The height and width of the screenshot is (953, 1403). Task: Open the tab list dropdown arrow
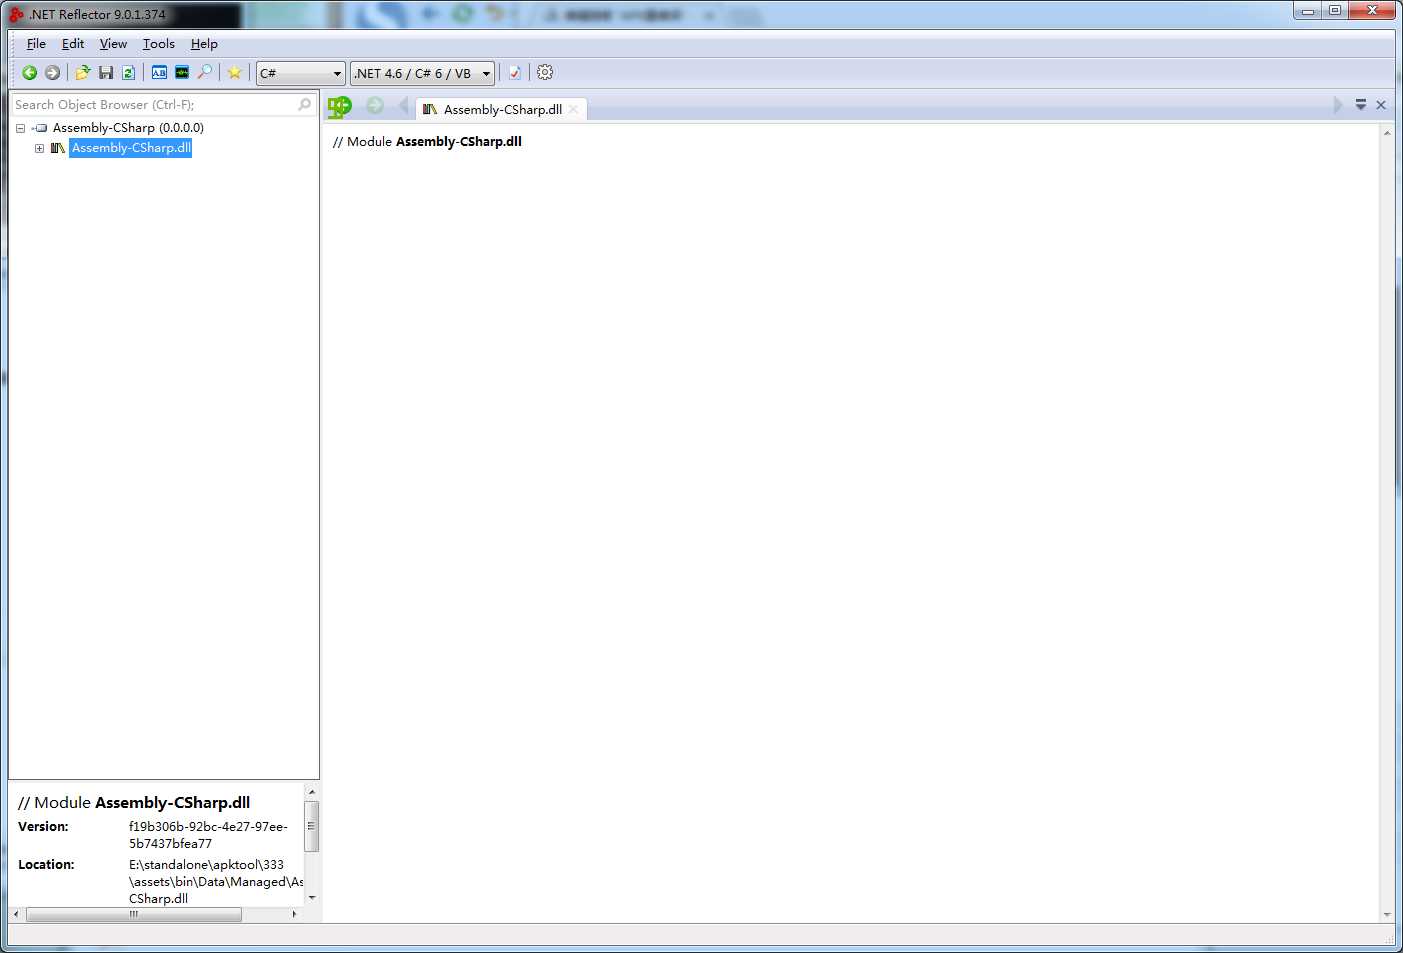[x=1361, y=105]
